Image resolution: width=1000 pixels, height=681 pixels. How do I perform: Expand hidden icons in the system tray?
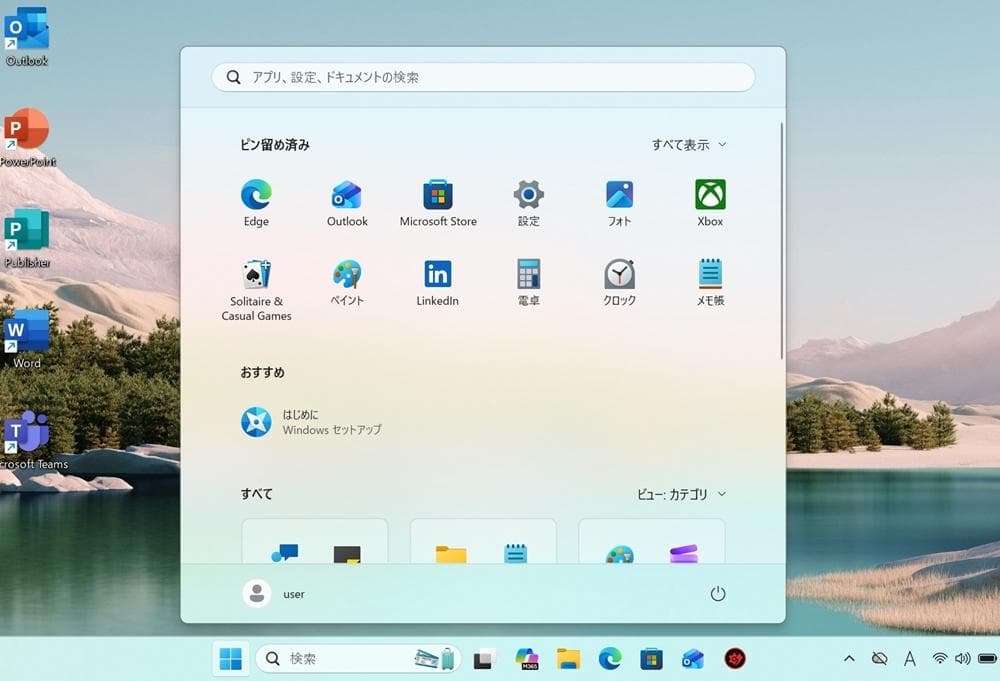pos(849,659)
